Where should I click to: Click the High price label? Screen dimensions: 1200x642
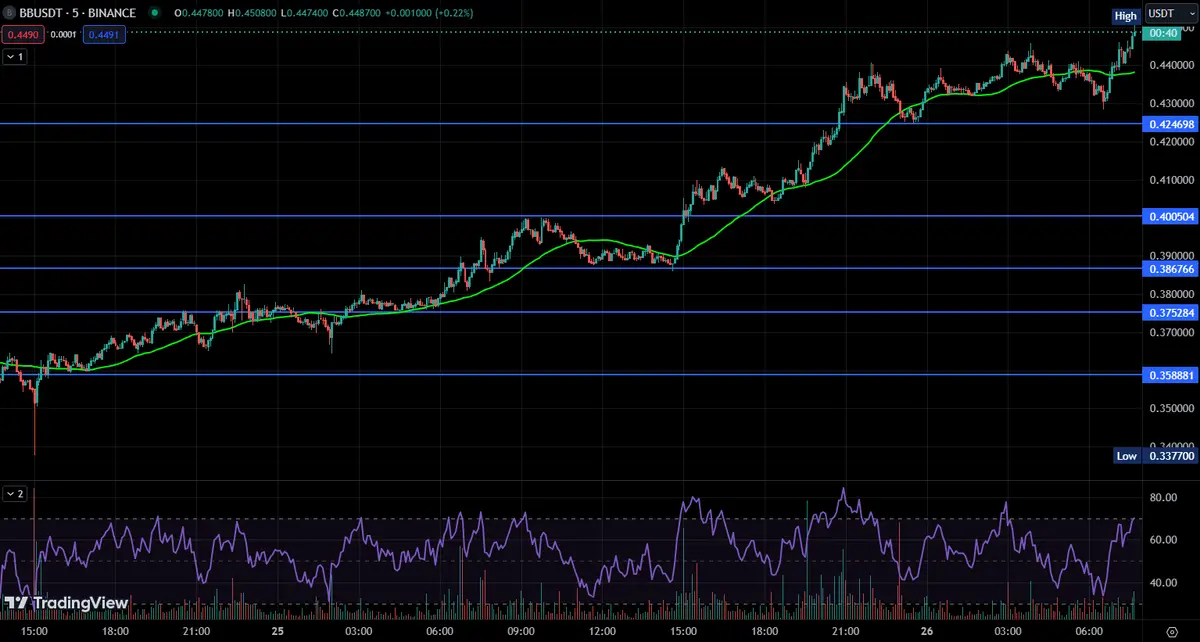[1126, 16]
